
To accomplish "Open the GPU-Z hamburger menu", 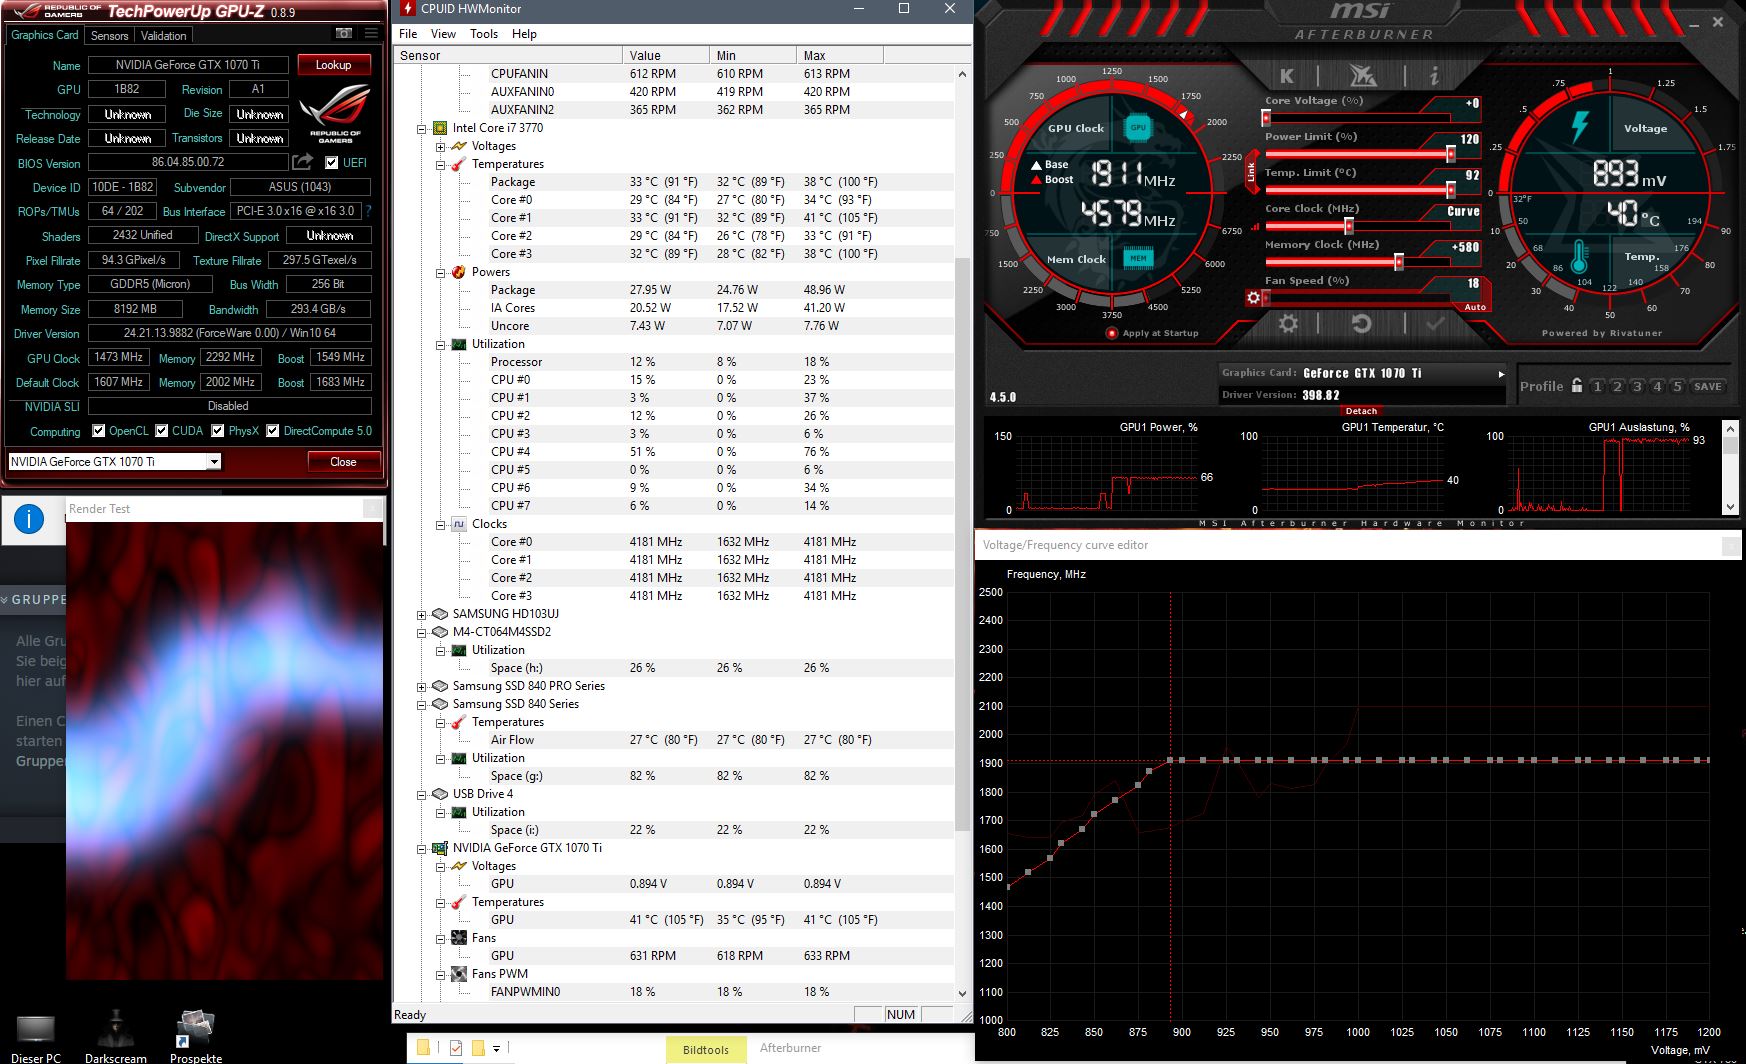I will click(x=371, y=33).
